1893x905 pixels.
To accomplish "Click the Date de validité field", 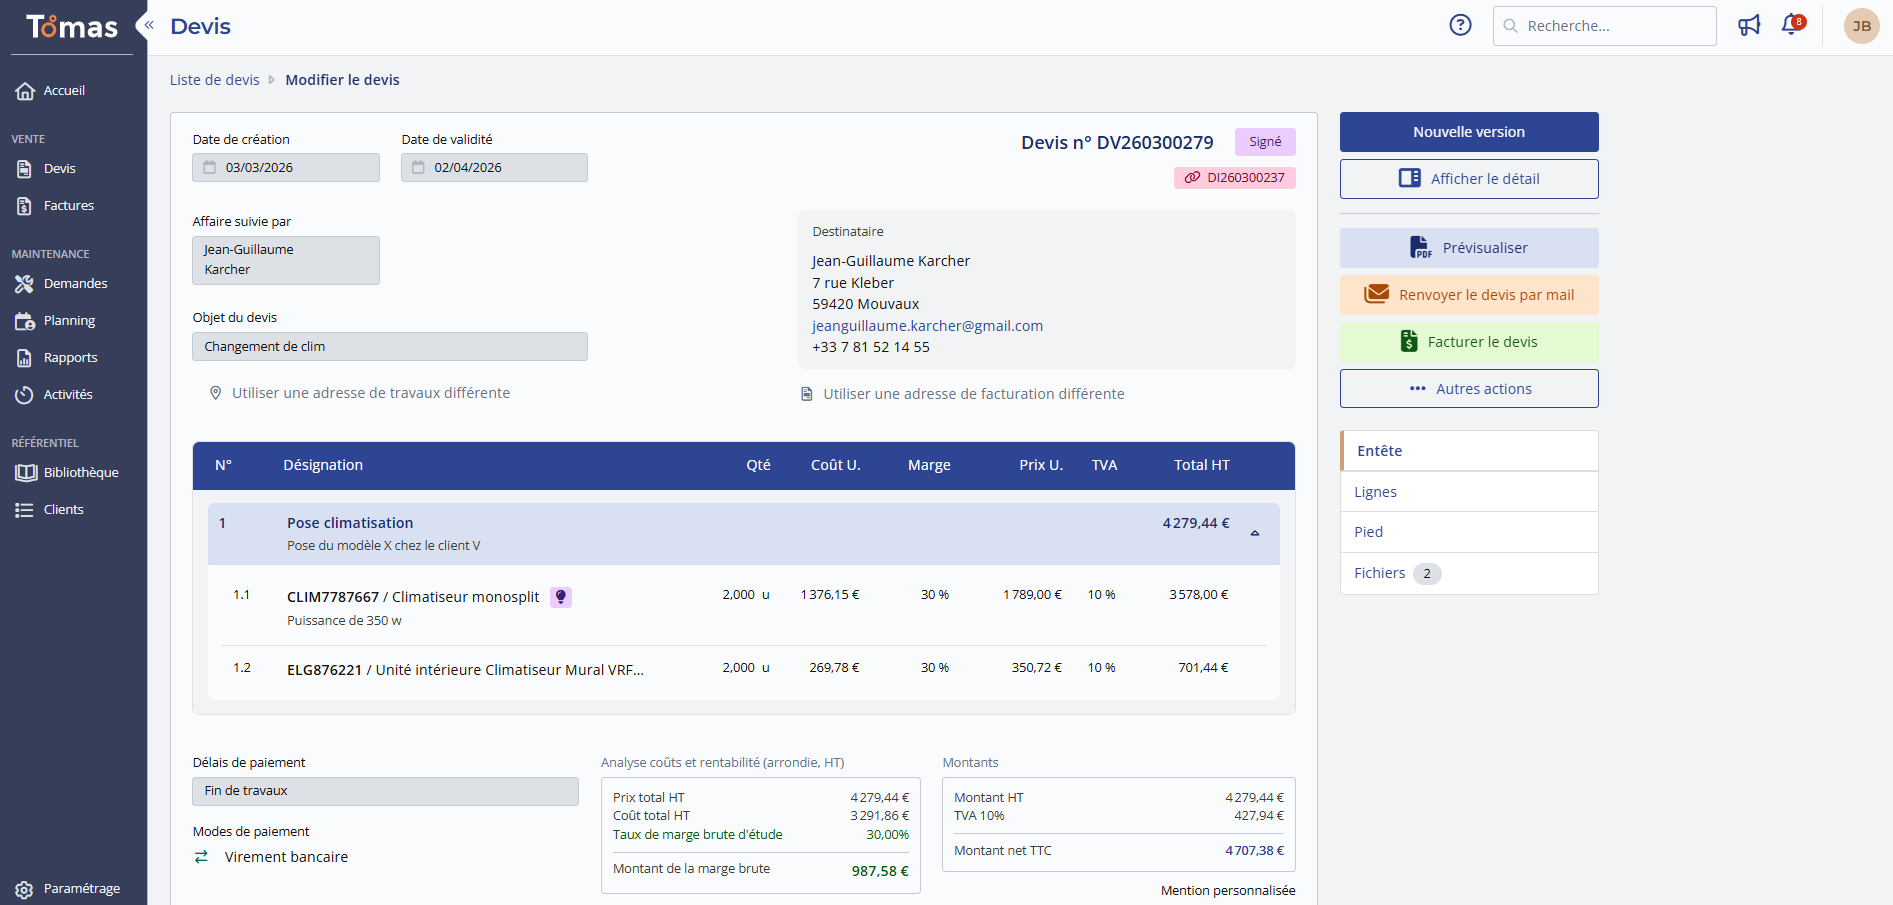I will point(494,167).
